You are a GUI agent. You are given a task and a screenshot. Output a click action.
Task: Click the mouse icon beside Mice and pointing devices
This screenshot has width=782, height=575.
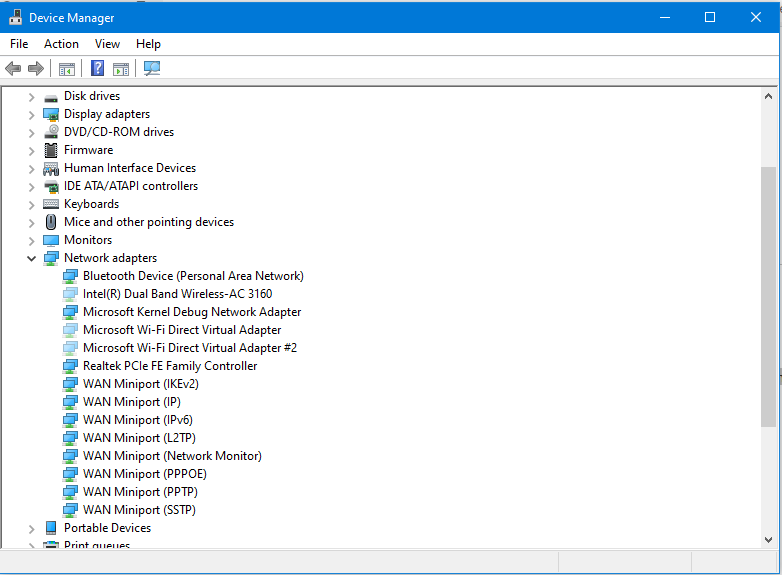[x=51, y=222]
